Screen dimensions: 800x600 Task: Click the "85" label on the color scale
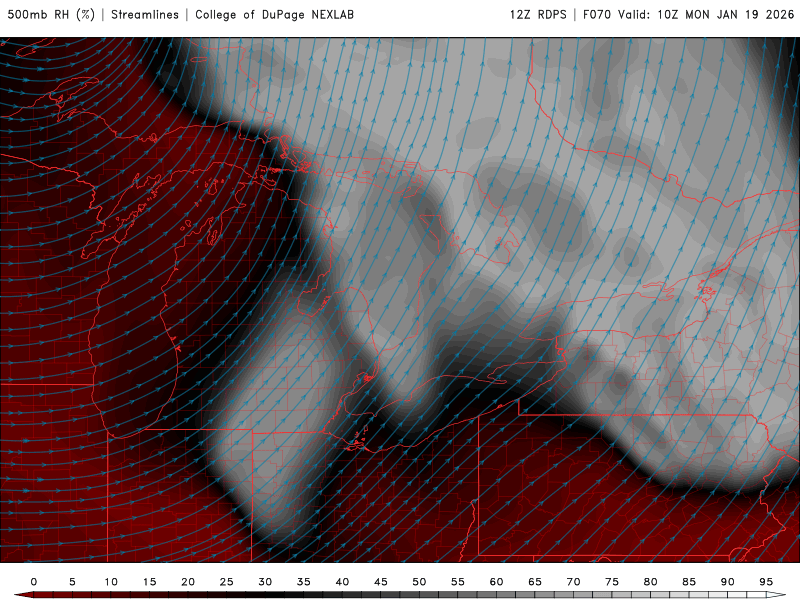click(x=689, y=582)
